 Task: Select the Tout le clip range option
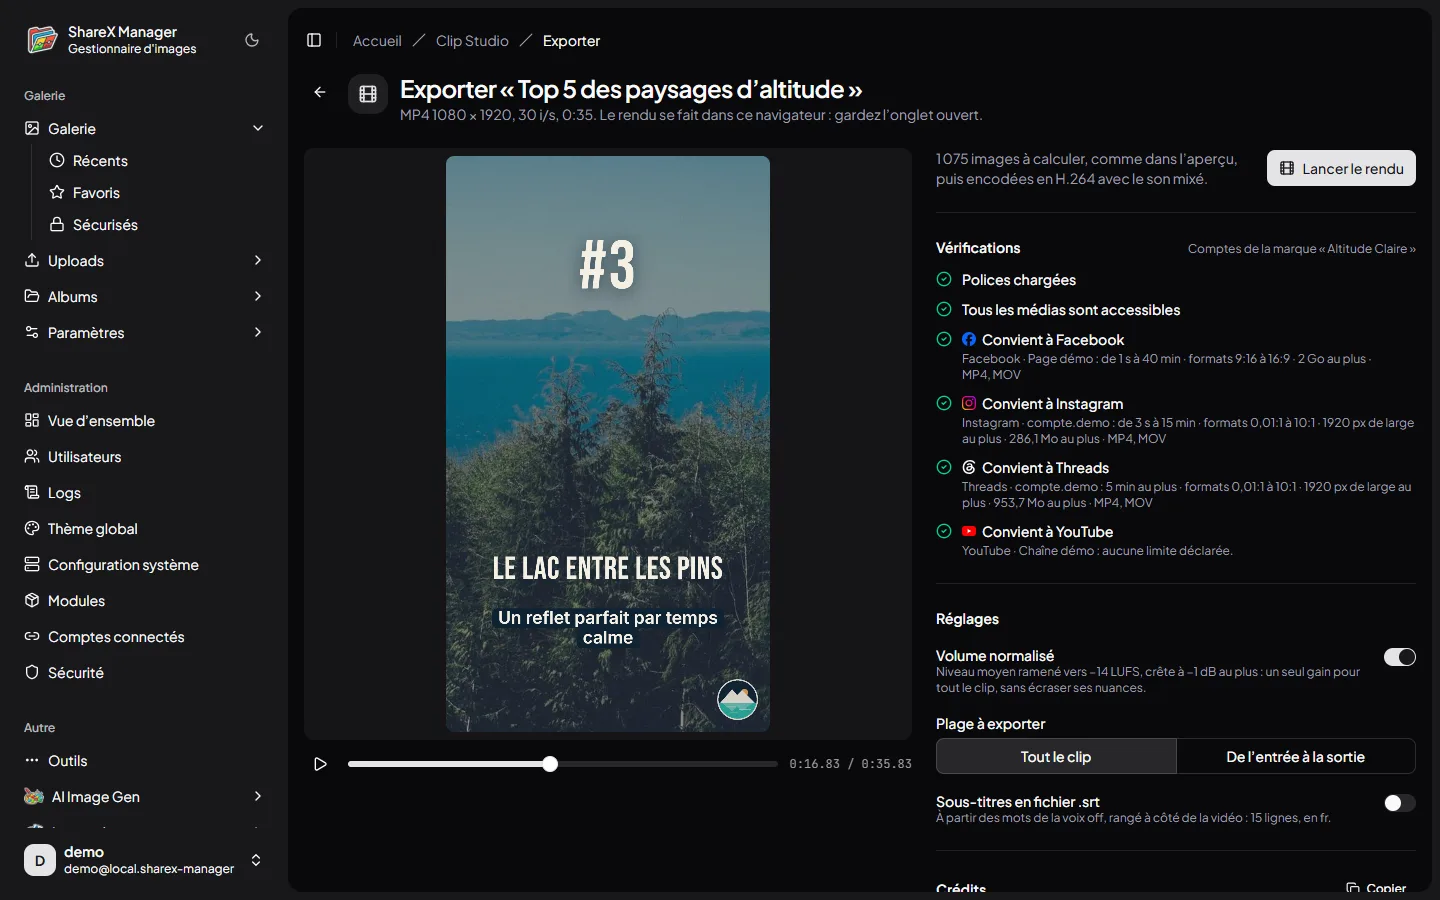point(1056,757)
